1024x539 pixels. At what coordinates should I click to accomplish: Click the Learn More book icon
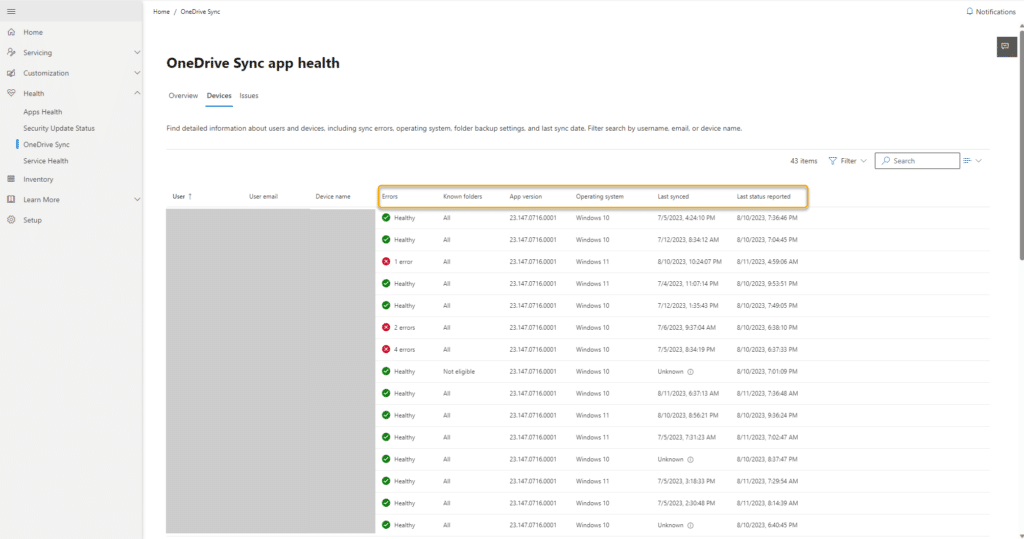[x=11, y=199]
